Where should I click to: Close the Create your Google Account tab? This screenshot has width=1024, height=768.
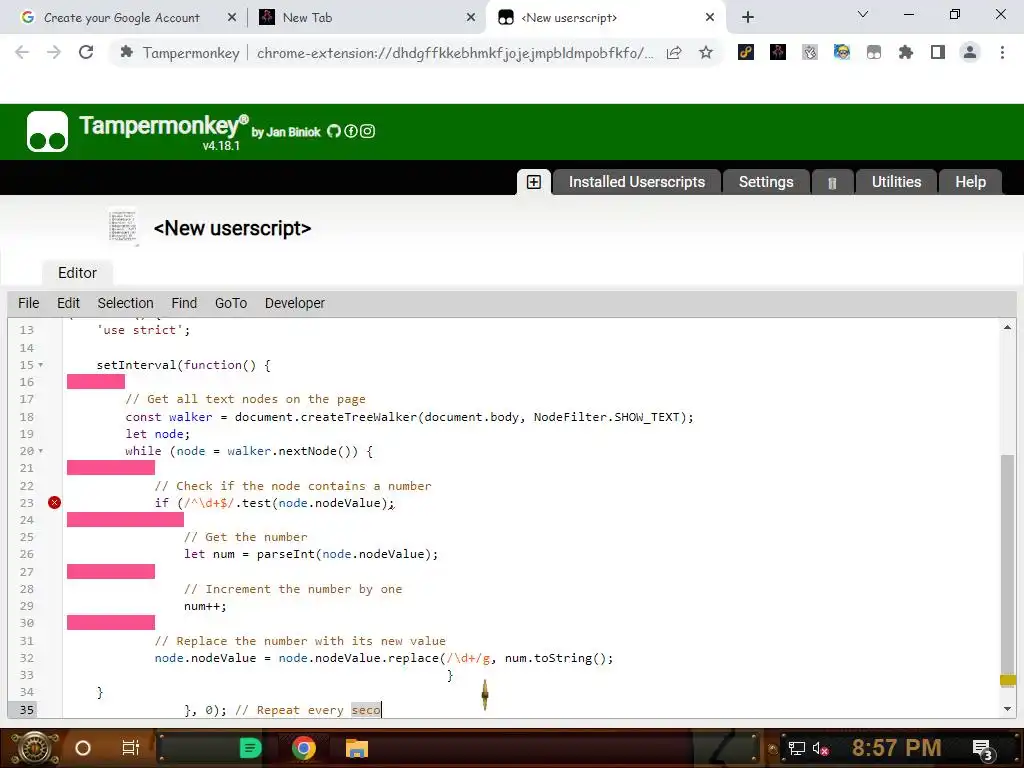coord(232,18)
